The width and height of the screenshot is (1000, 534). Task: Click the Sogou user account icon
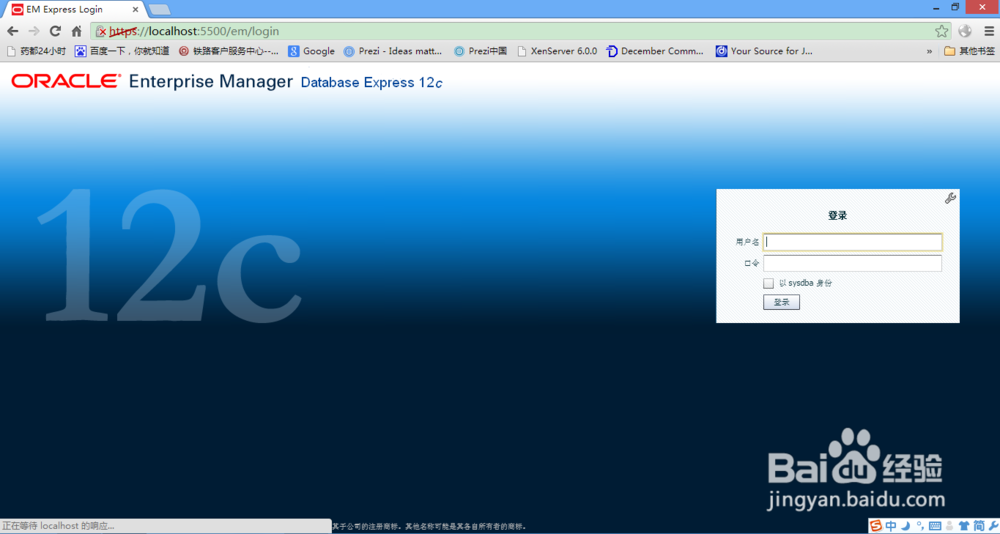[948, 526]
